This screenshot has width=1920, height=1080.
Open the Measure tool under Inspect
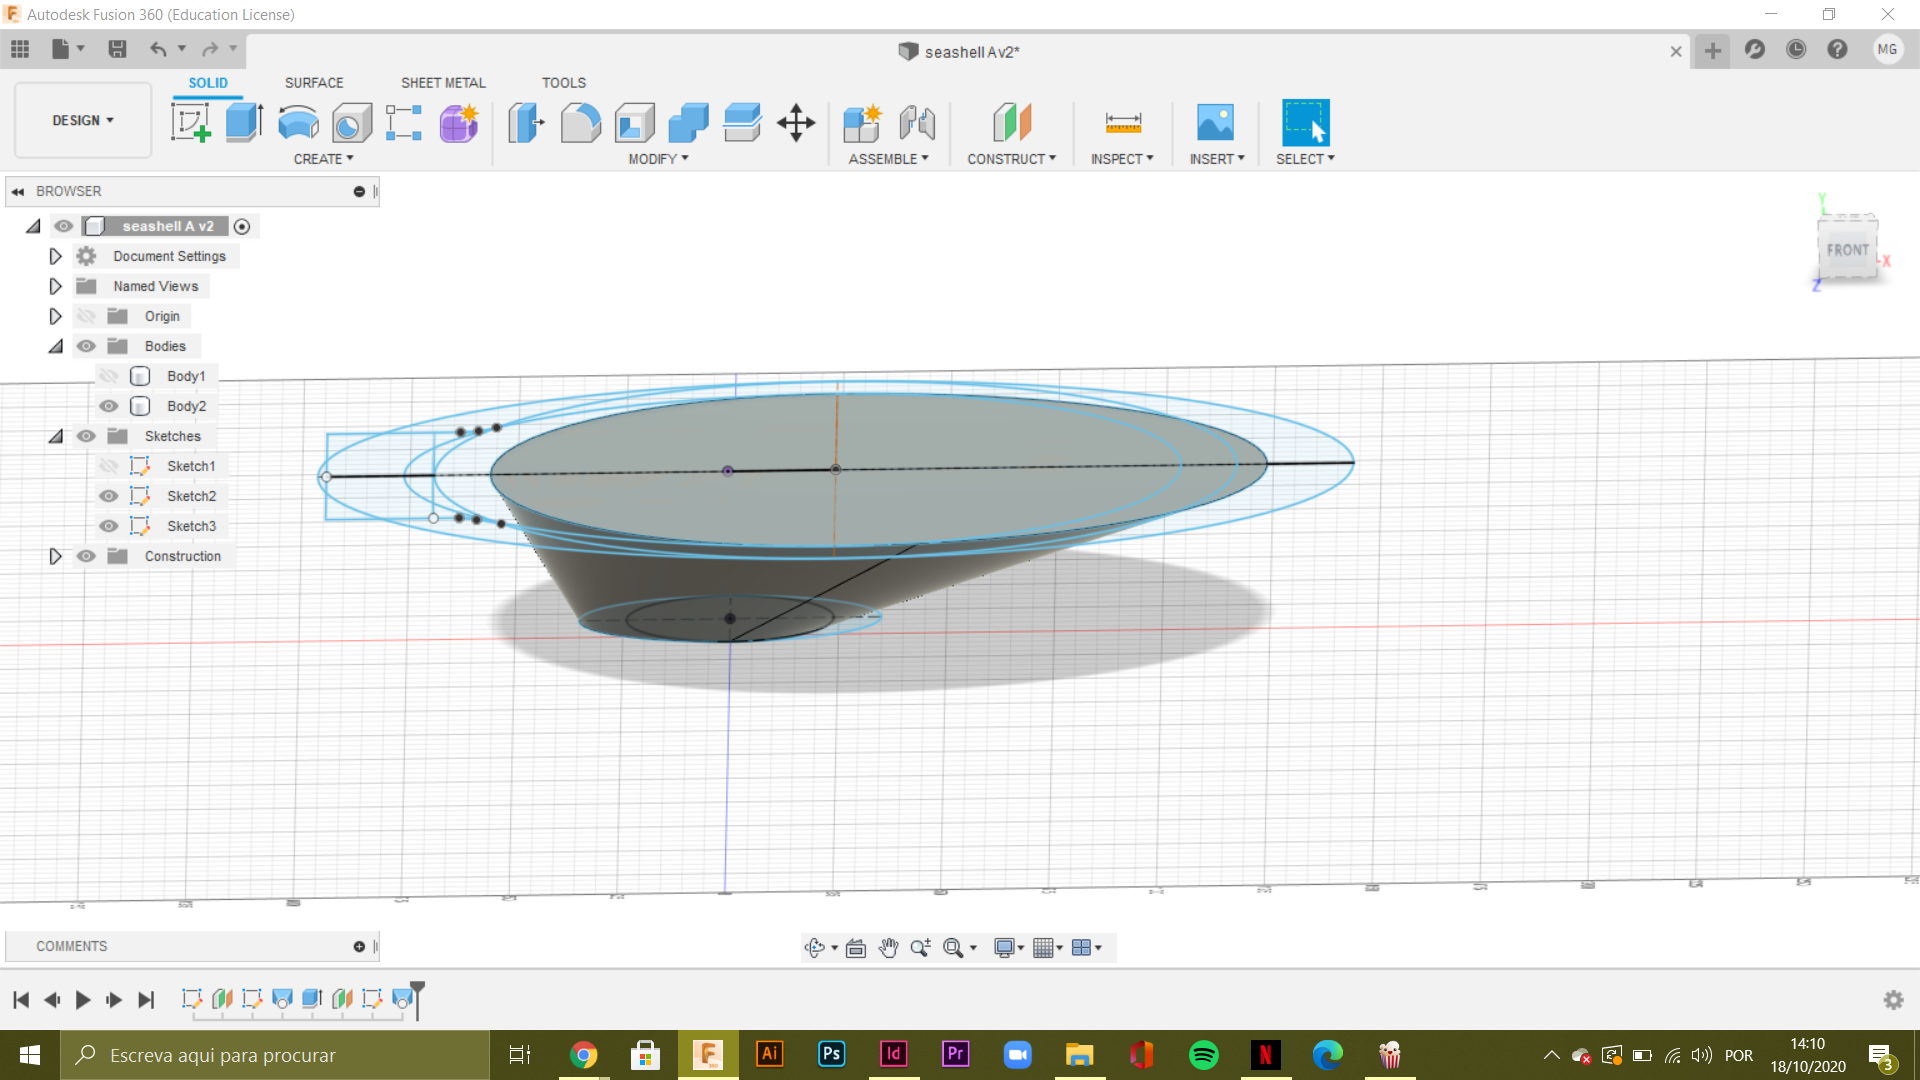click(1122, 122)
